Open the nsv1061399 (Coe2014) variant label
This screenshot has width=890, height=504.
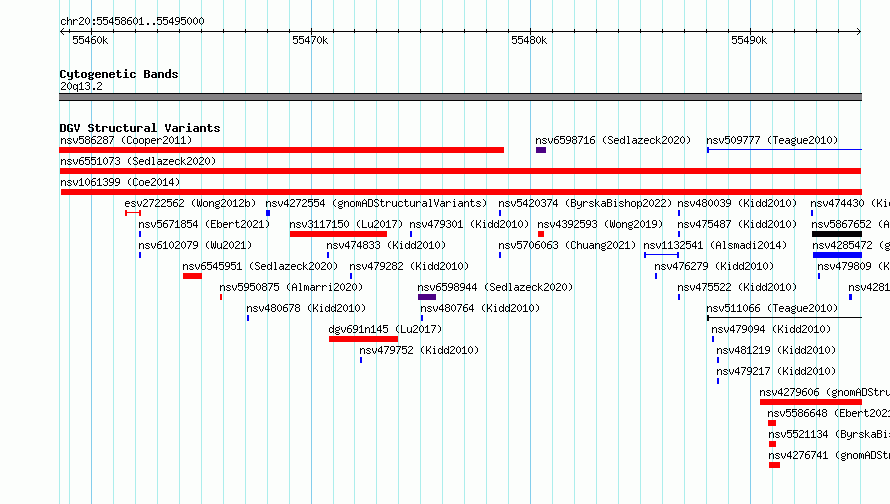[120, 182]
